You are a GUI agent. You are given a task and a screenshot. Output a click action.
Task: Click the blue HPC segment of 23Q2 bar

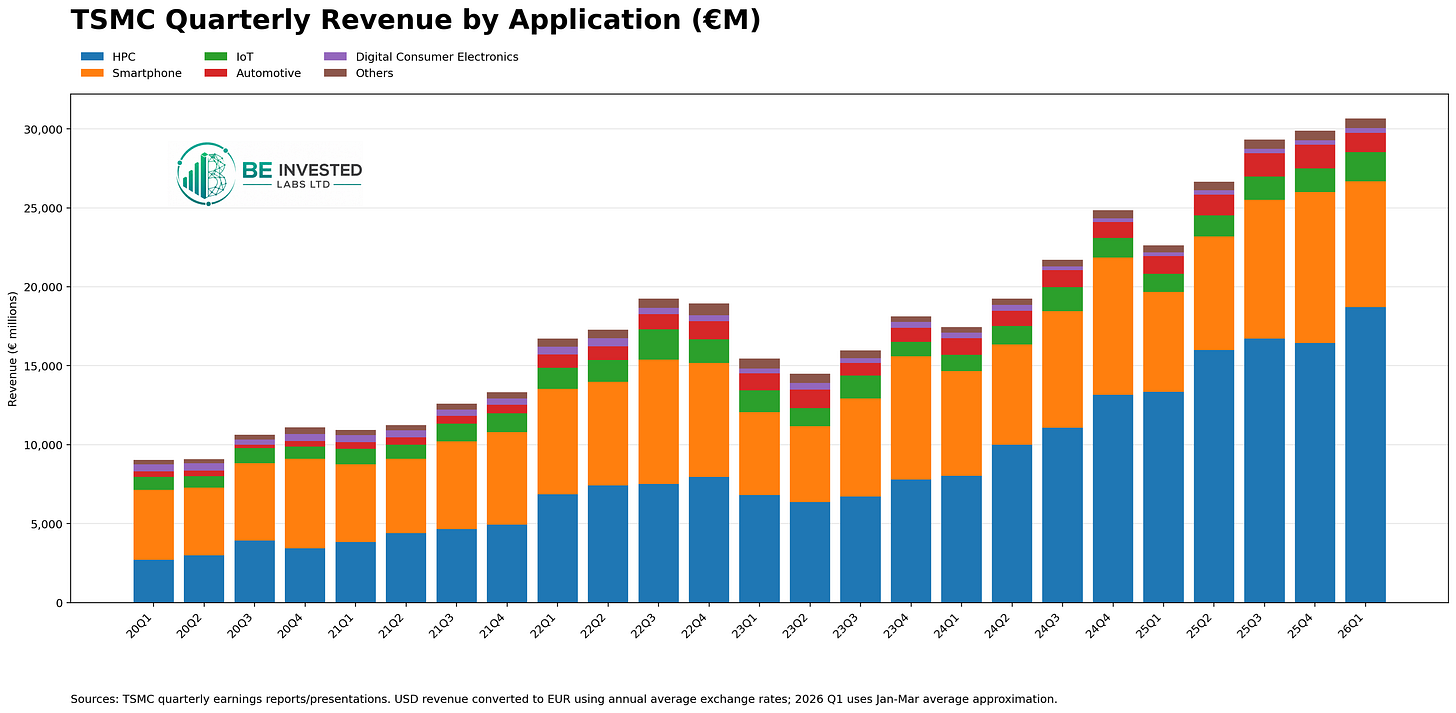click(810, 552)
